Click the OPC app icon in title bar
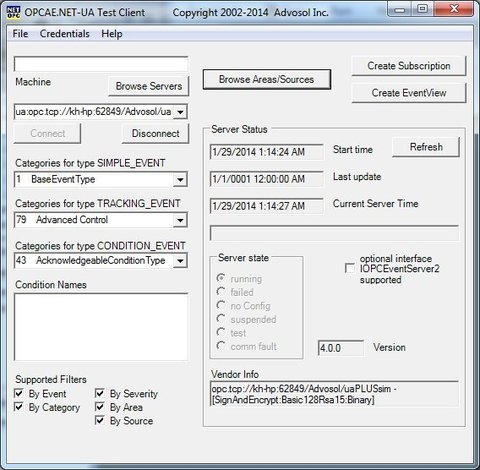Image resolution: width=480 pixels, height=470 pixels. (14, 12)
